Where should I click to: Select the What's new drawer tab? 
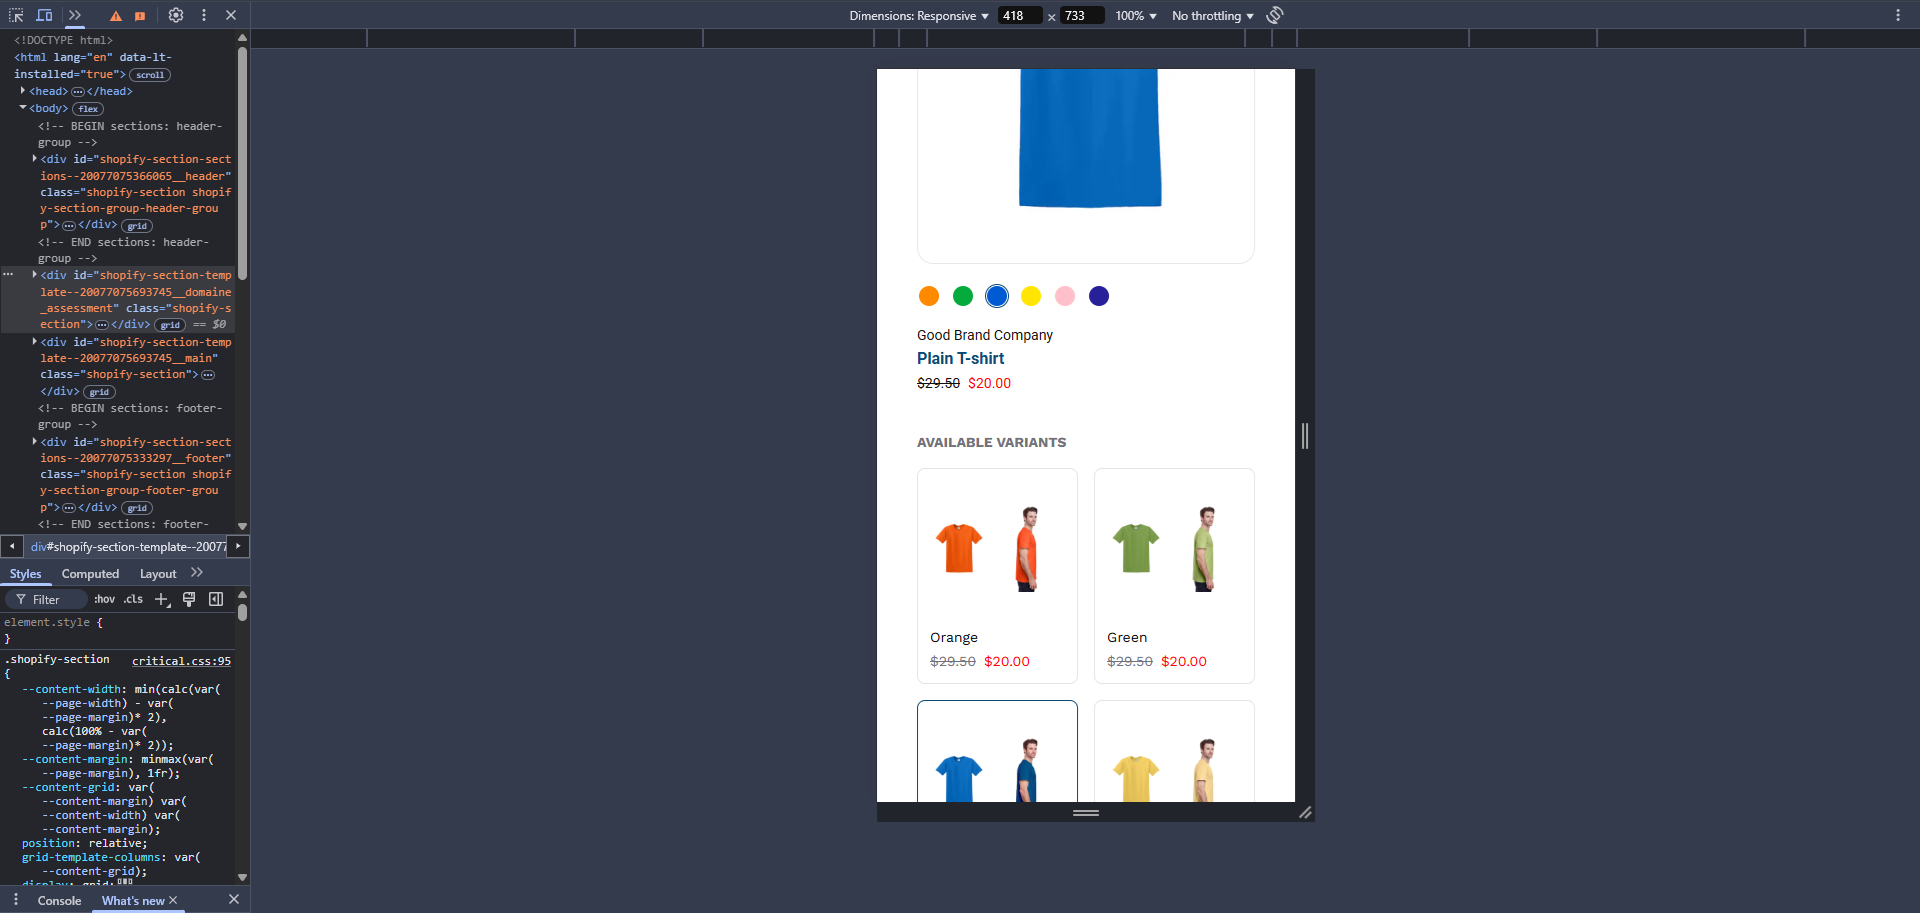pyautogui.click(x=133, y=901)
